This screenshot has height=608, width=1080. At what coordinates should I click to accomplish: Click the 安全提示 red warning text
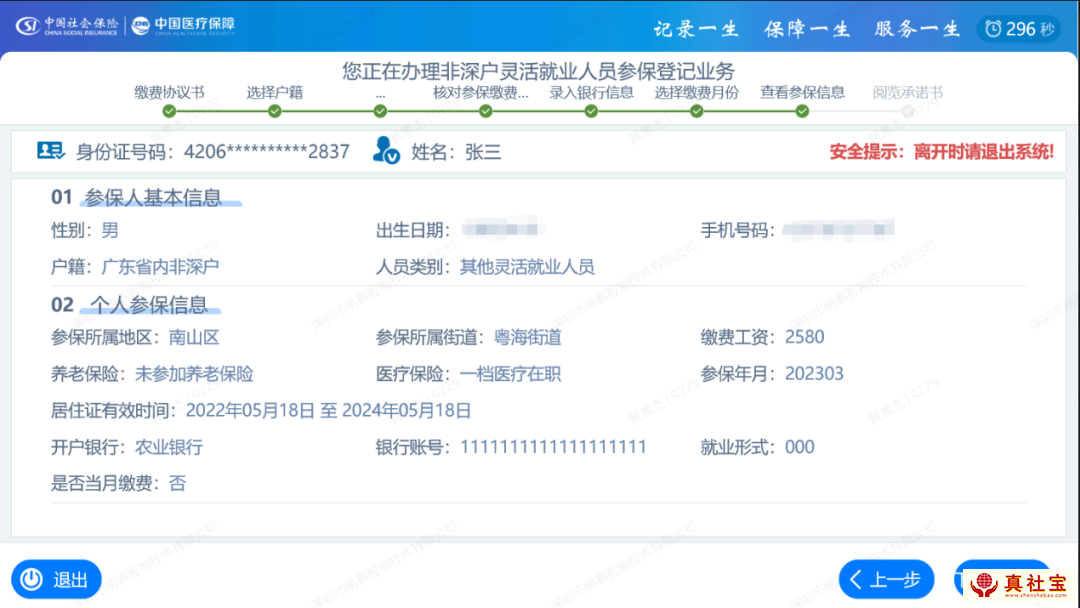[941, 152]
